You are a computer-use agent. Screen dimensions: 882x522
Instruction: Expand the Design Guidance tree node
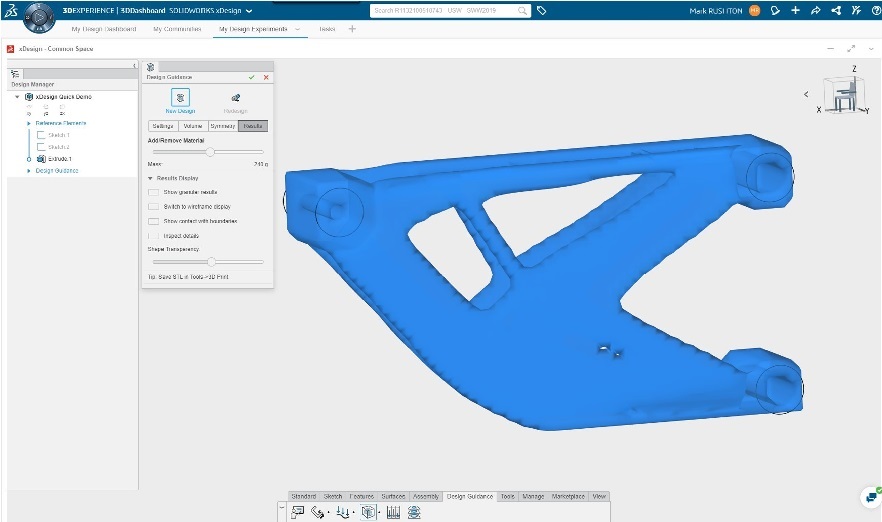[x=29, y=171]
